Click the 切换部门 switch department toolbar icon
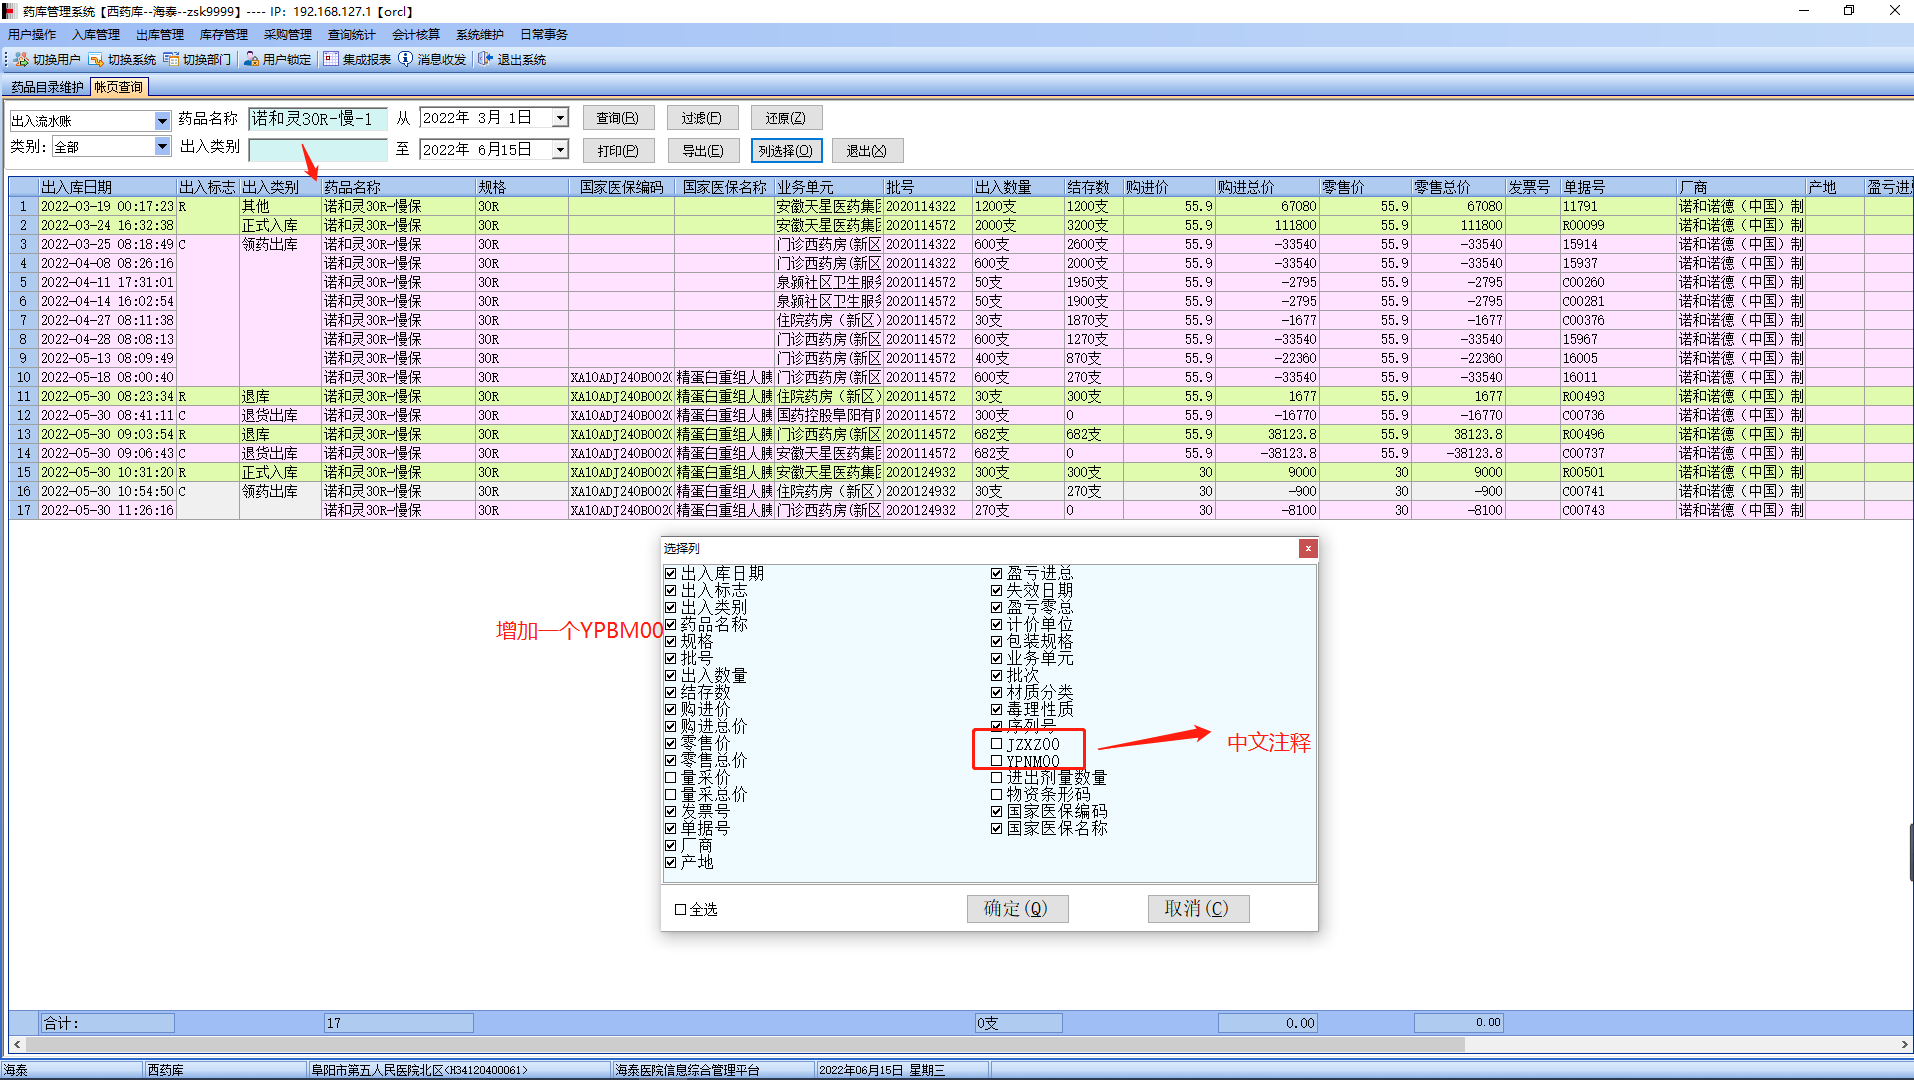The image size is (1914, 1080). pos(171,60)
